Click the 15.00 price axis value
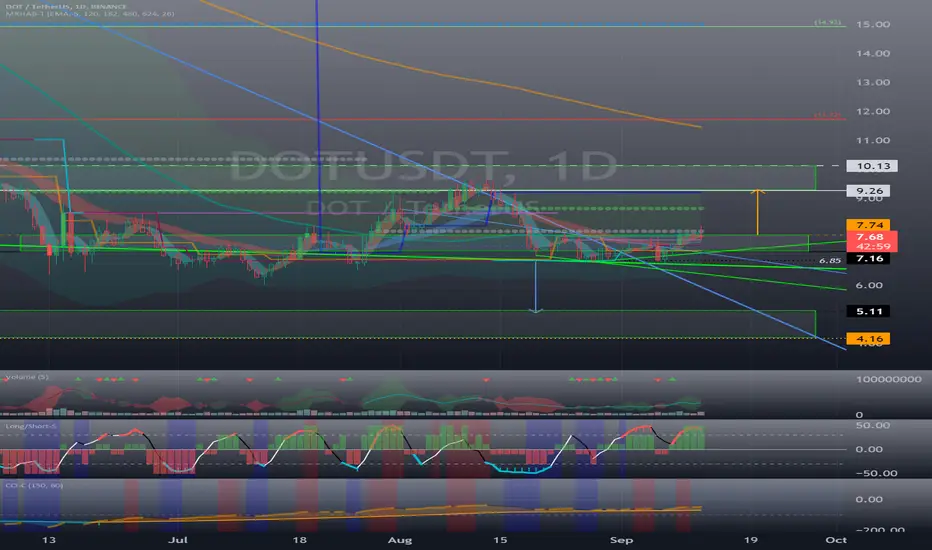Screen dimensions: 932x550 click(x=873, y=24)
